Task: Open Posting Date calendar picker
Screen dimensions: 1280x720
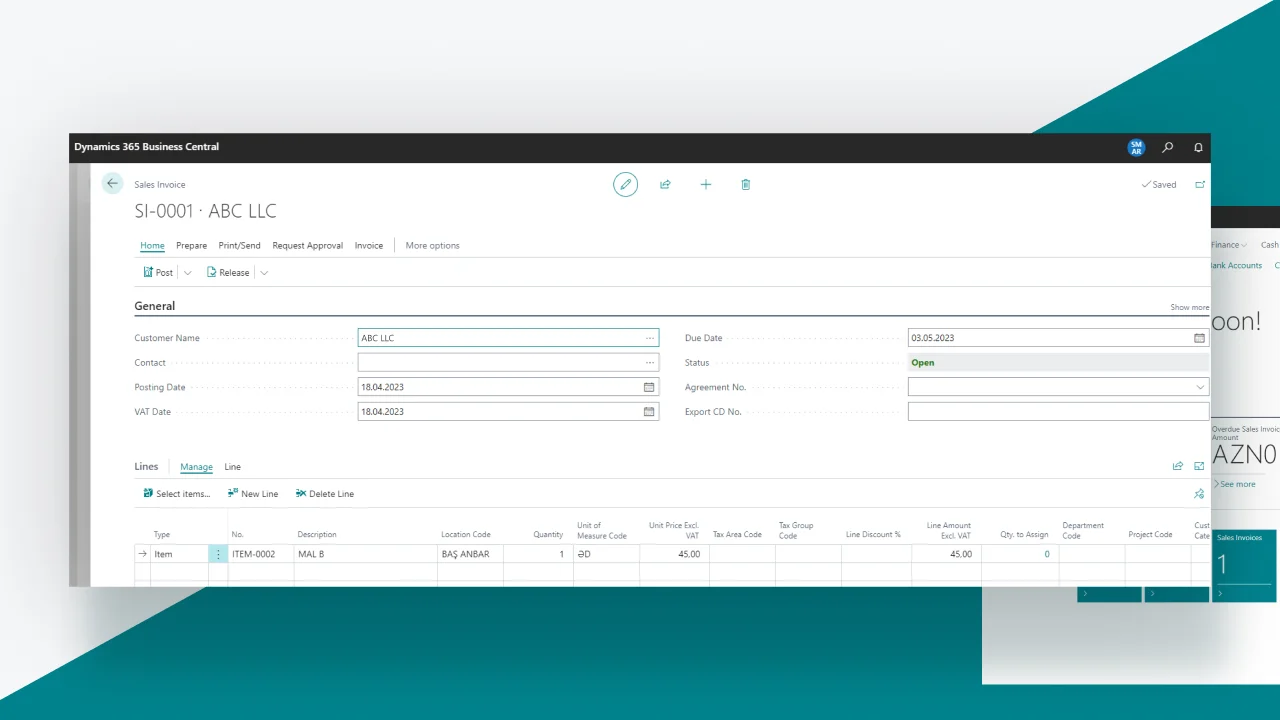Action: click(x=648, y=387)
